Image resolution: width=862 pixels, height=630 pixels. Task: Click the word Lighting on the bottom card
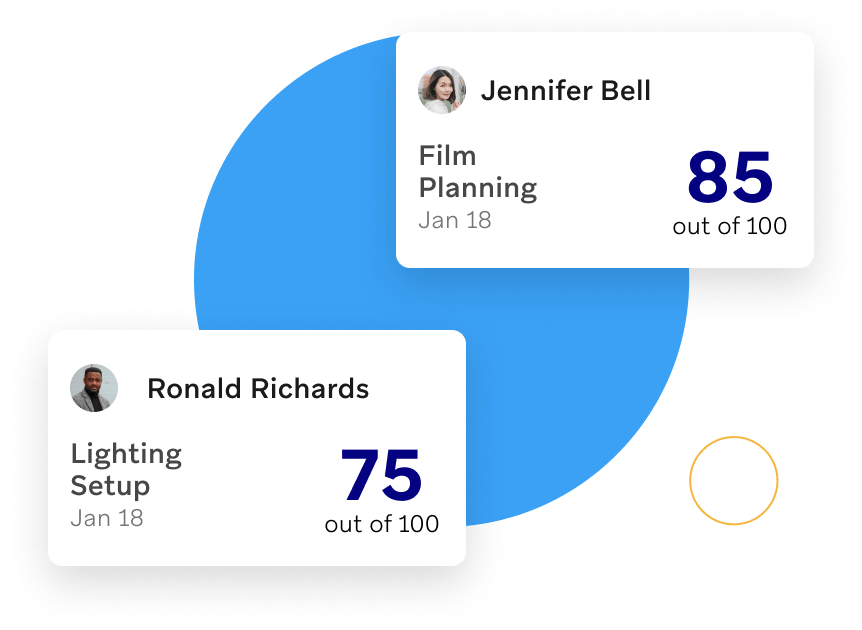coord(126,455)
